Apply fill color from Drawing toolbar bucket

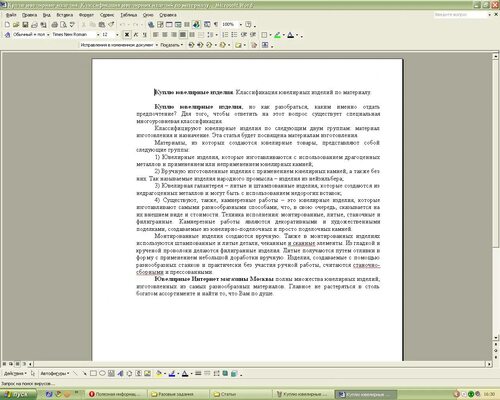pyautogui.click(x=159, y=374)
